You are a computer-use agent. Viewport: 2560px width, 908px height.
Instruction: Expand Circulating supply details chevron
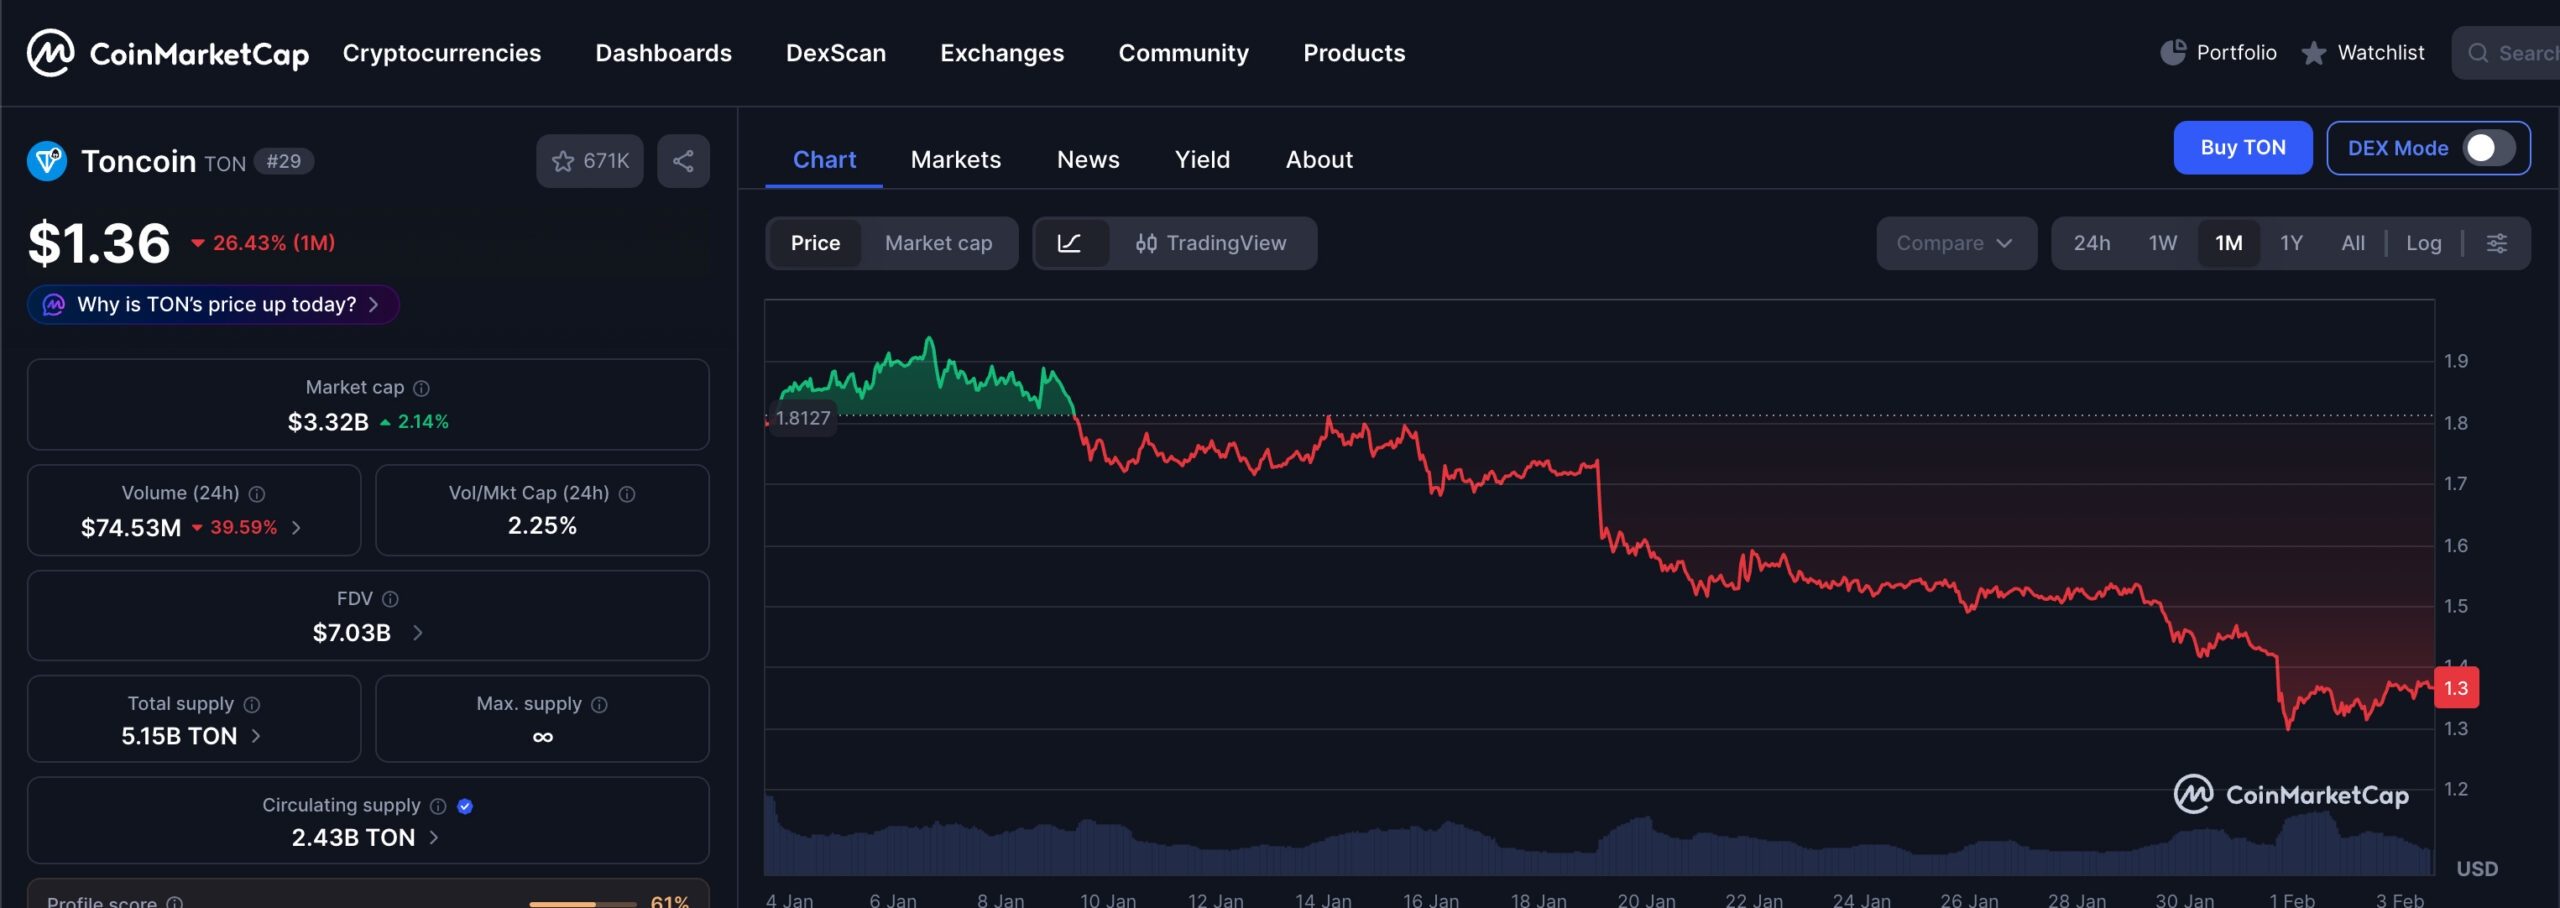click(434, 838)
